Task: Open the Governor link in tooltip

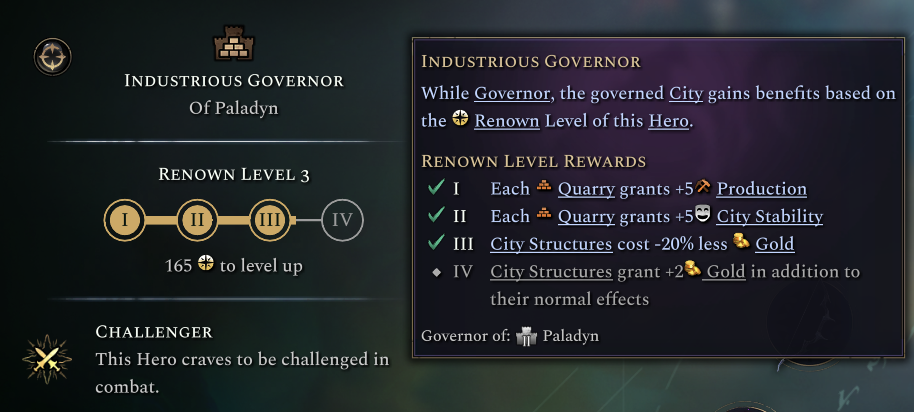Action: click(511, 94)
